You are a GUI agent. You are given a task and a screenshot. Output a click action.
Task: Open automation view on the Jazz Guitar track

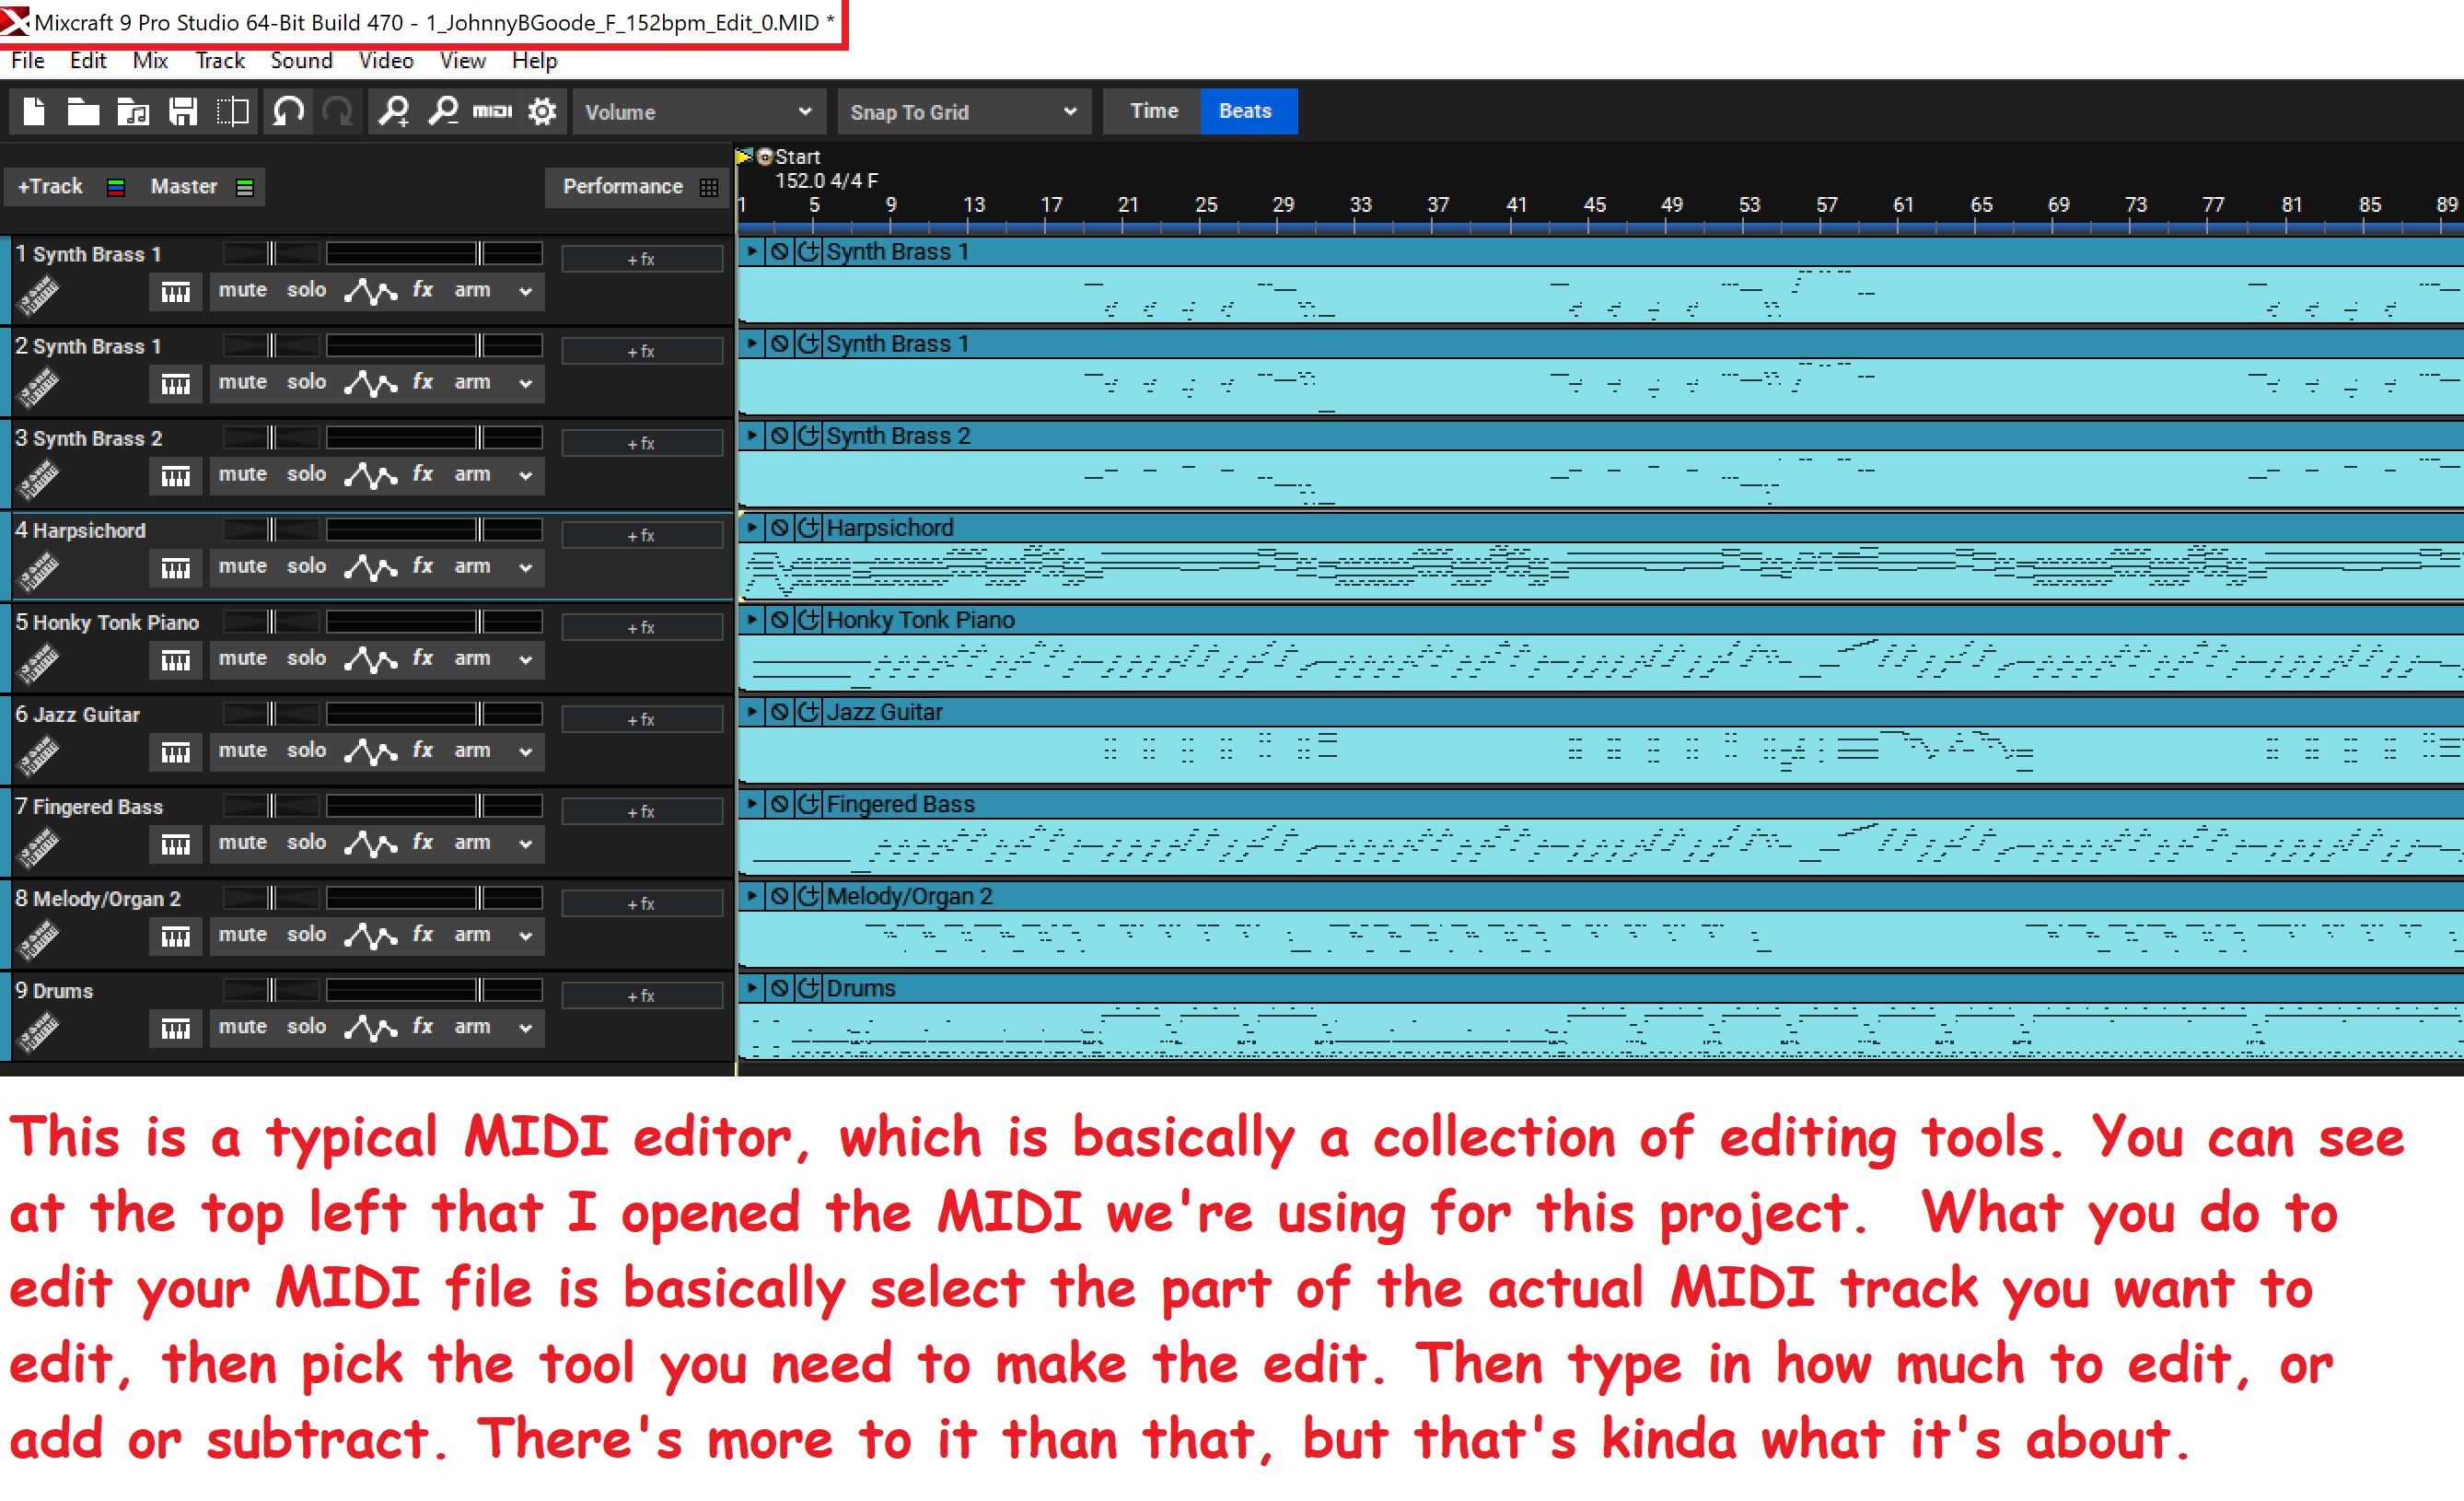[371, 751]
